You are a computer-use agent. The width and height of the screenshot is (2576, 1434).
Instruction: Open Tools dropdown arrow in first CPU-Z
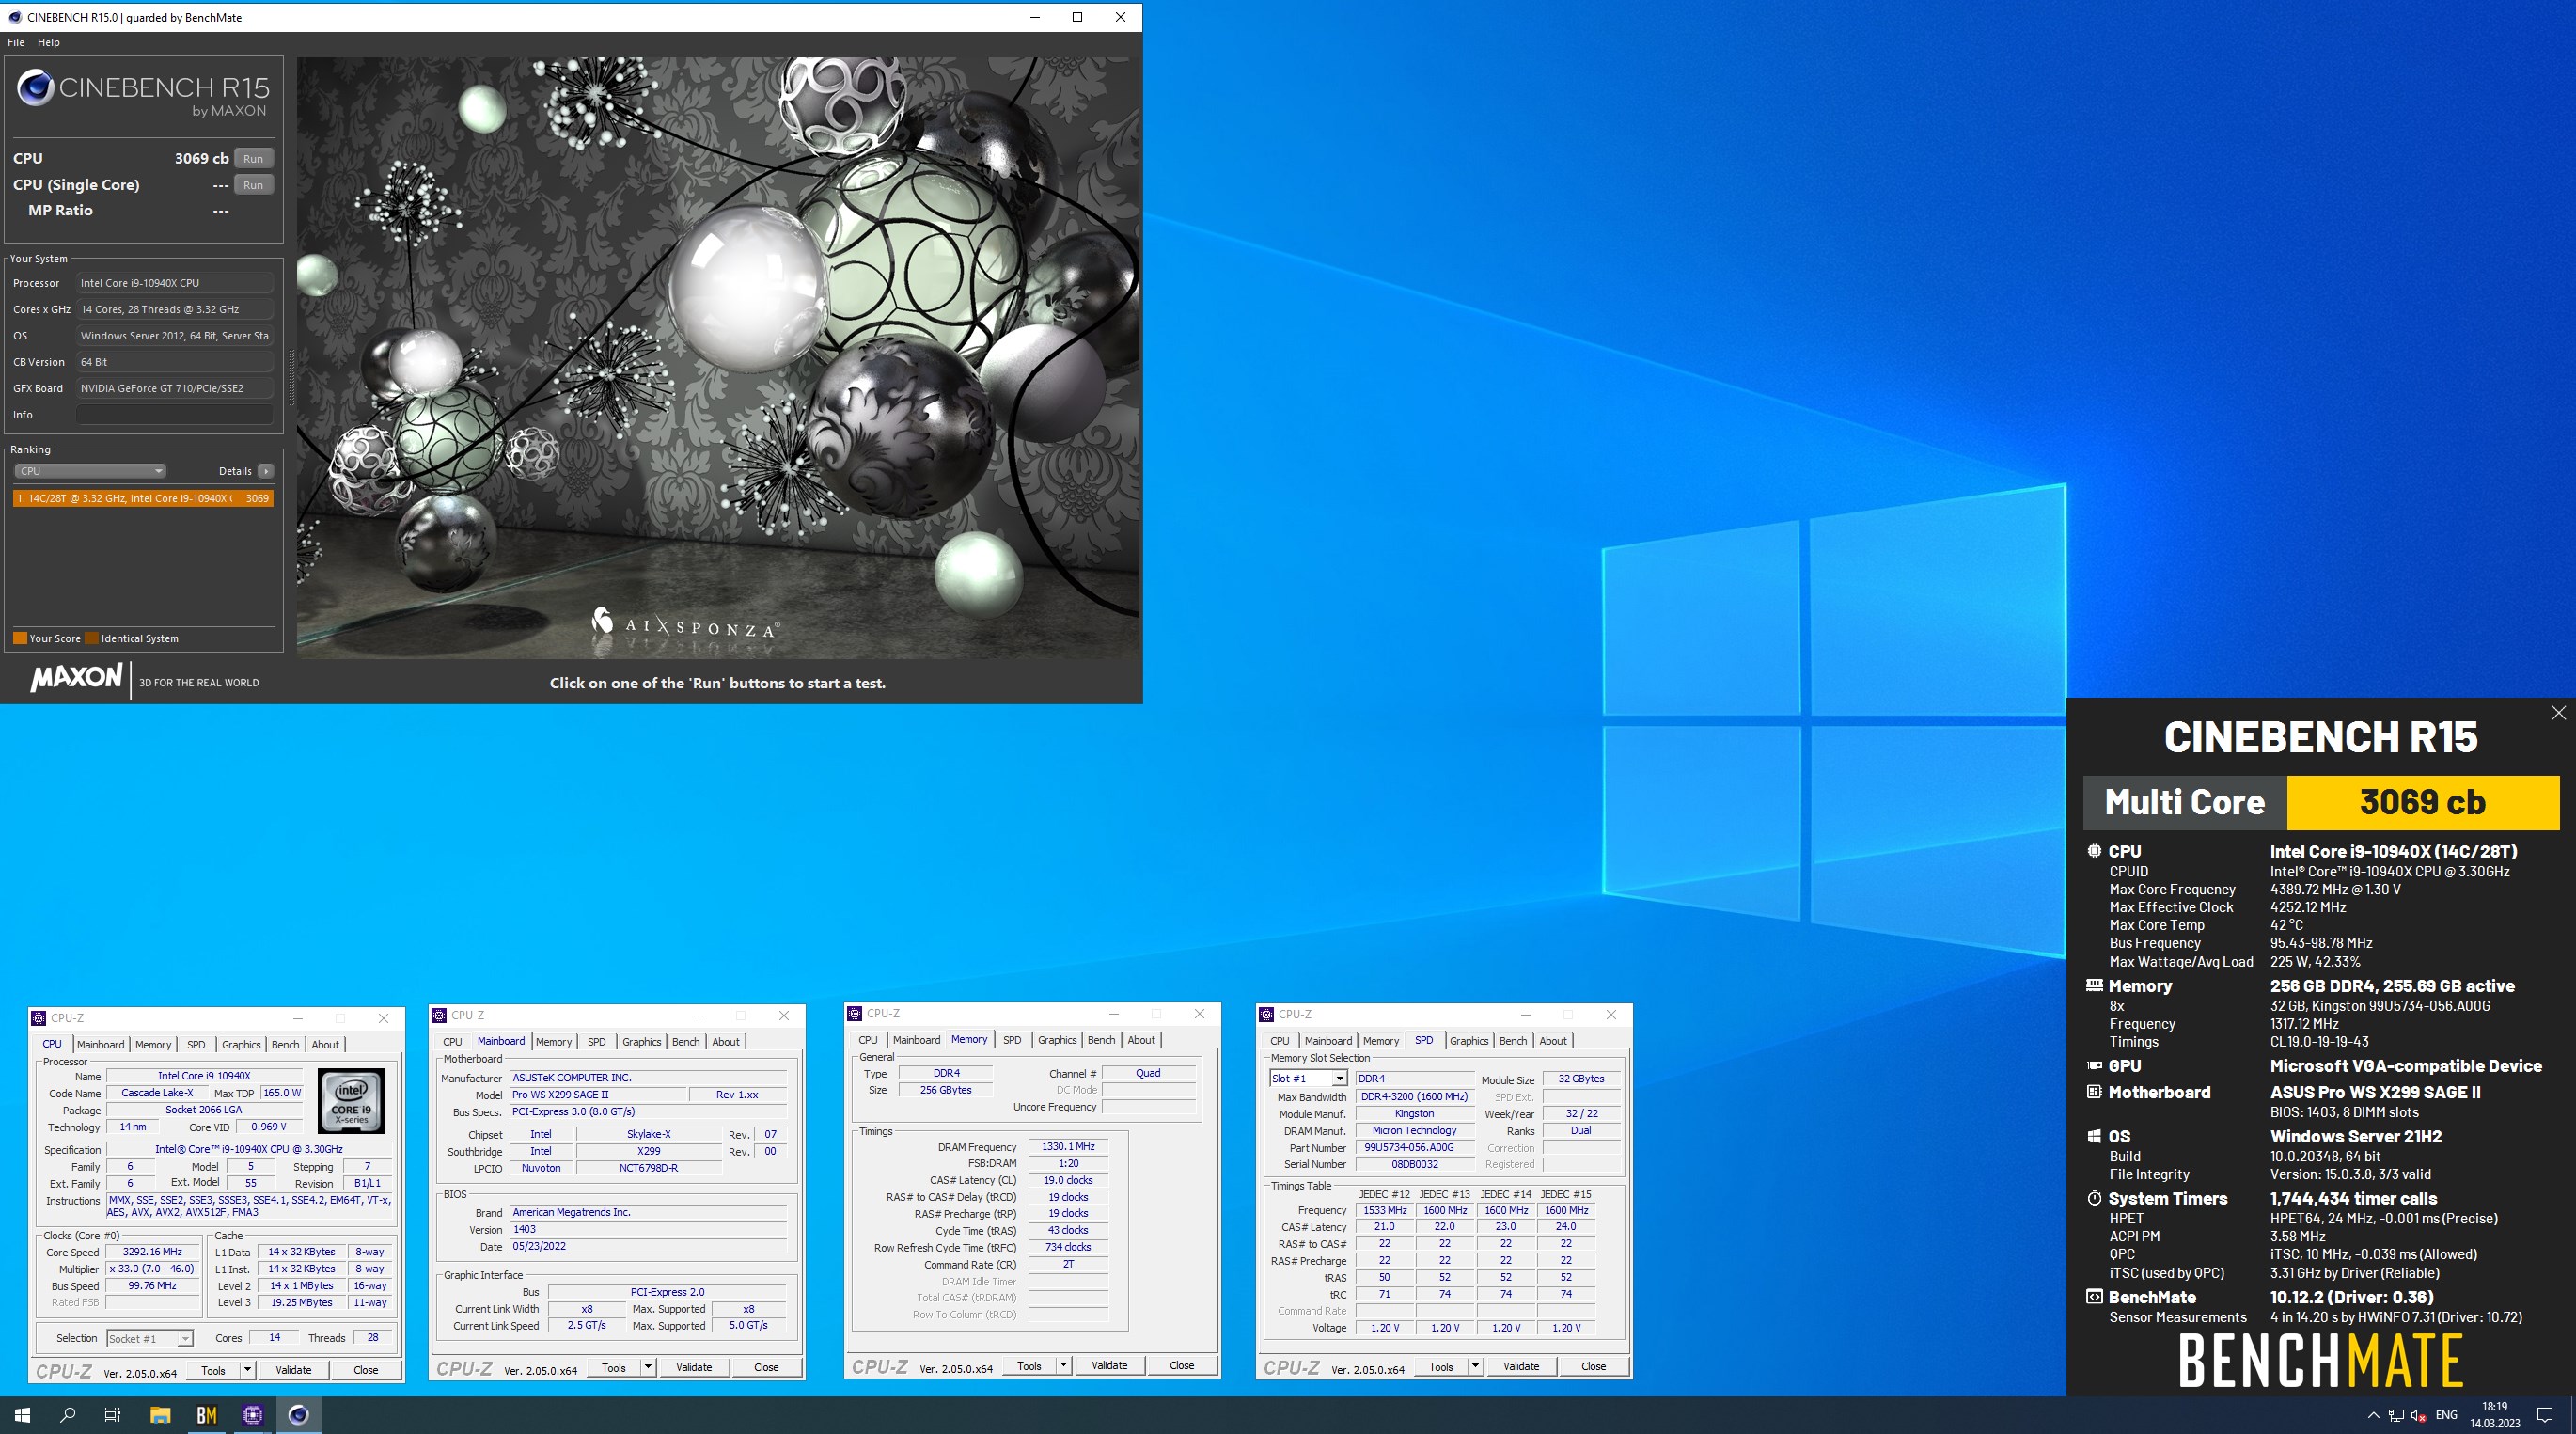coord(248,1370)
